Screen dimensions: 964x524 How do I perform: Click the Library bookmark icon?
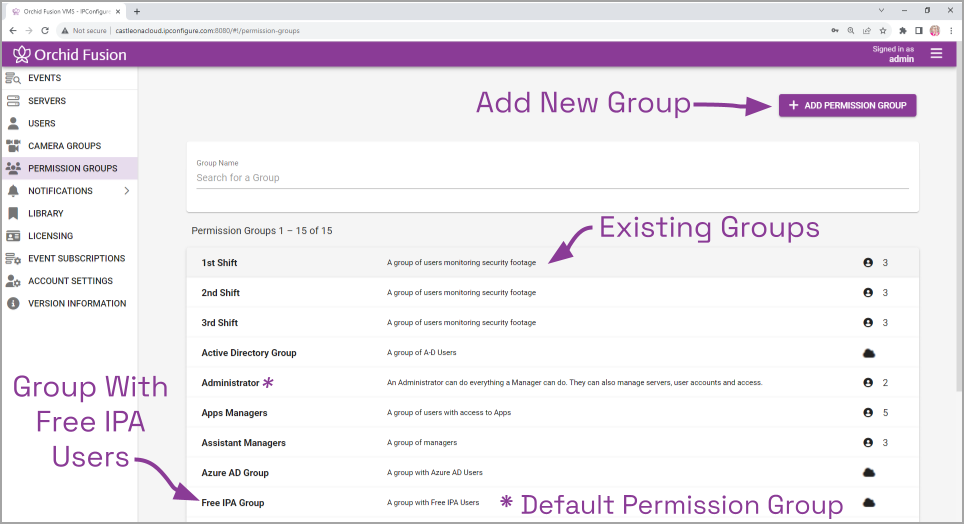tap(13, 213)
